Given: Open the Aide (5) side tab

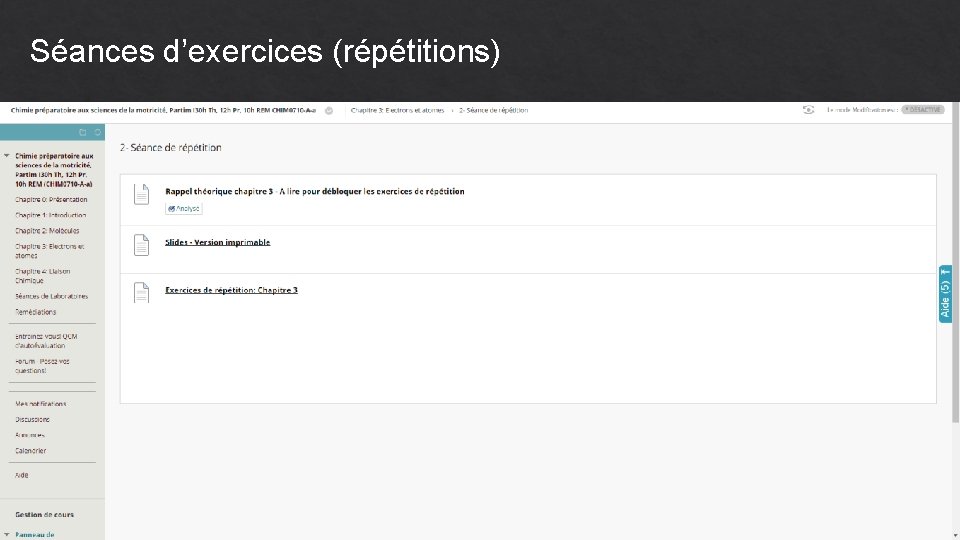Looking at the screenshot, I should coord(945,293).
